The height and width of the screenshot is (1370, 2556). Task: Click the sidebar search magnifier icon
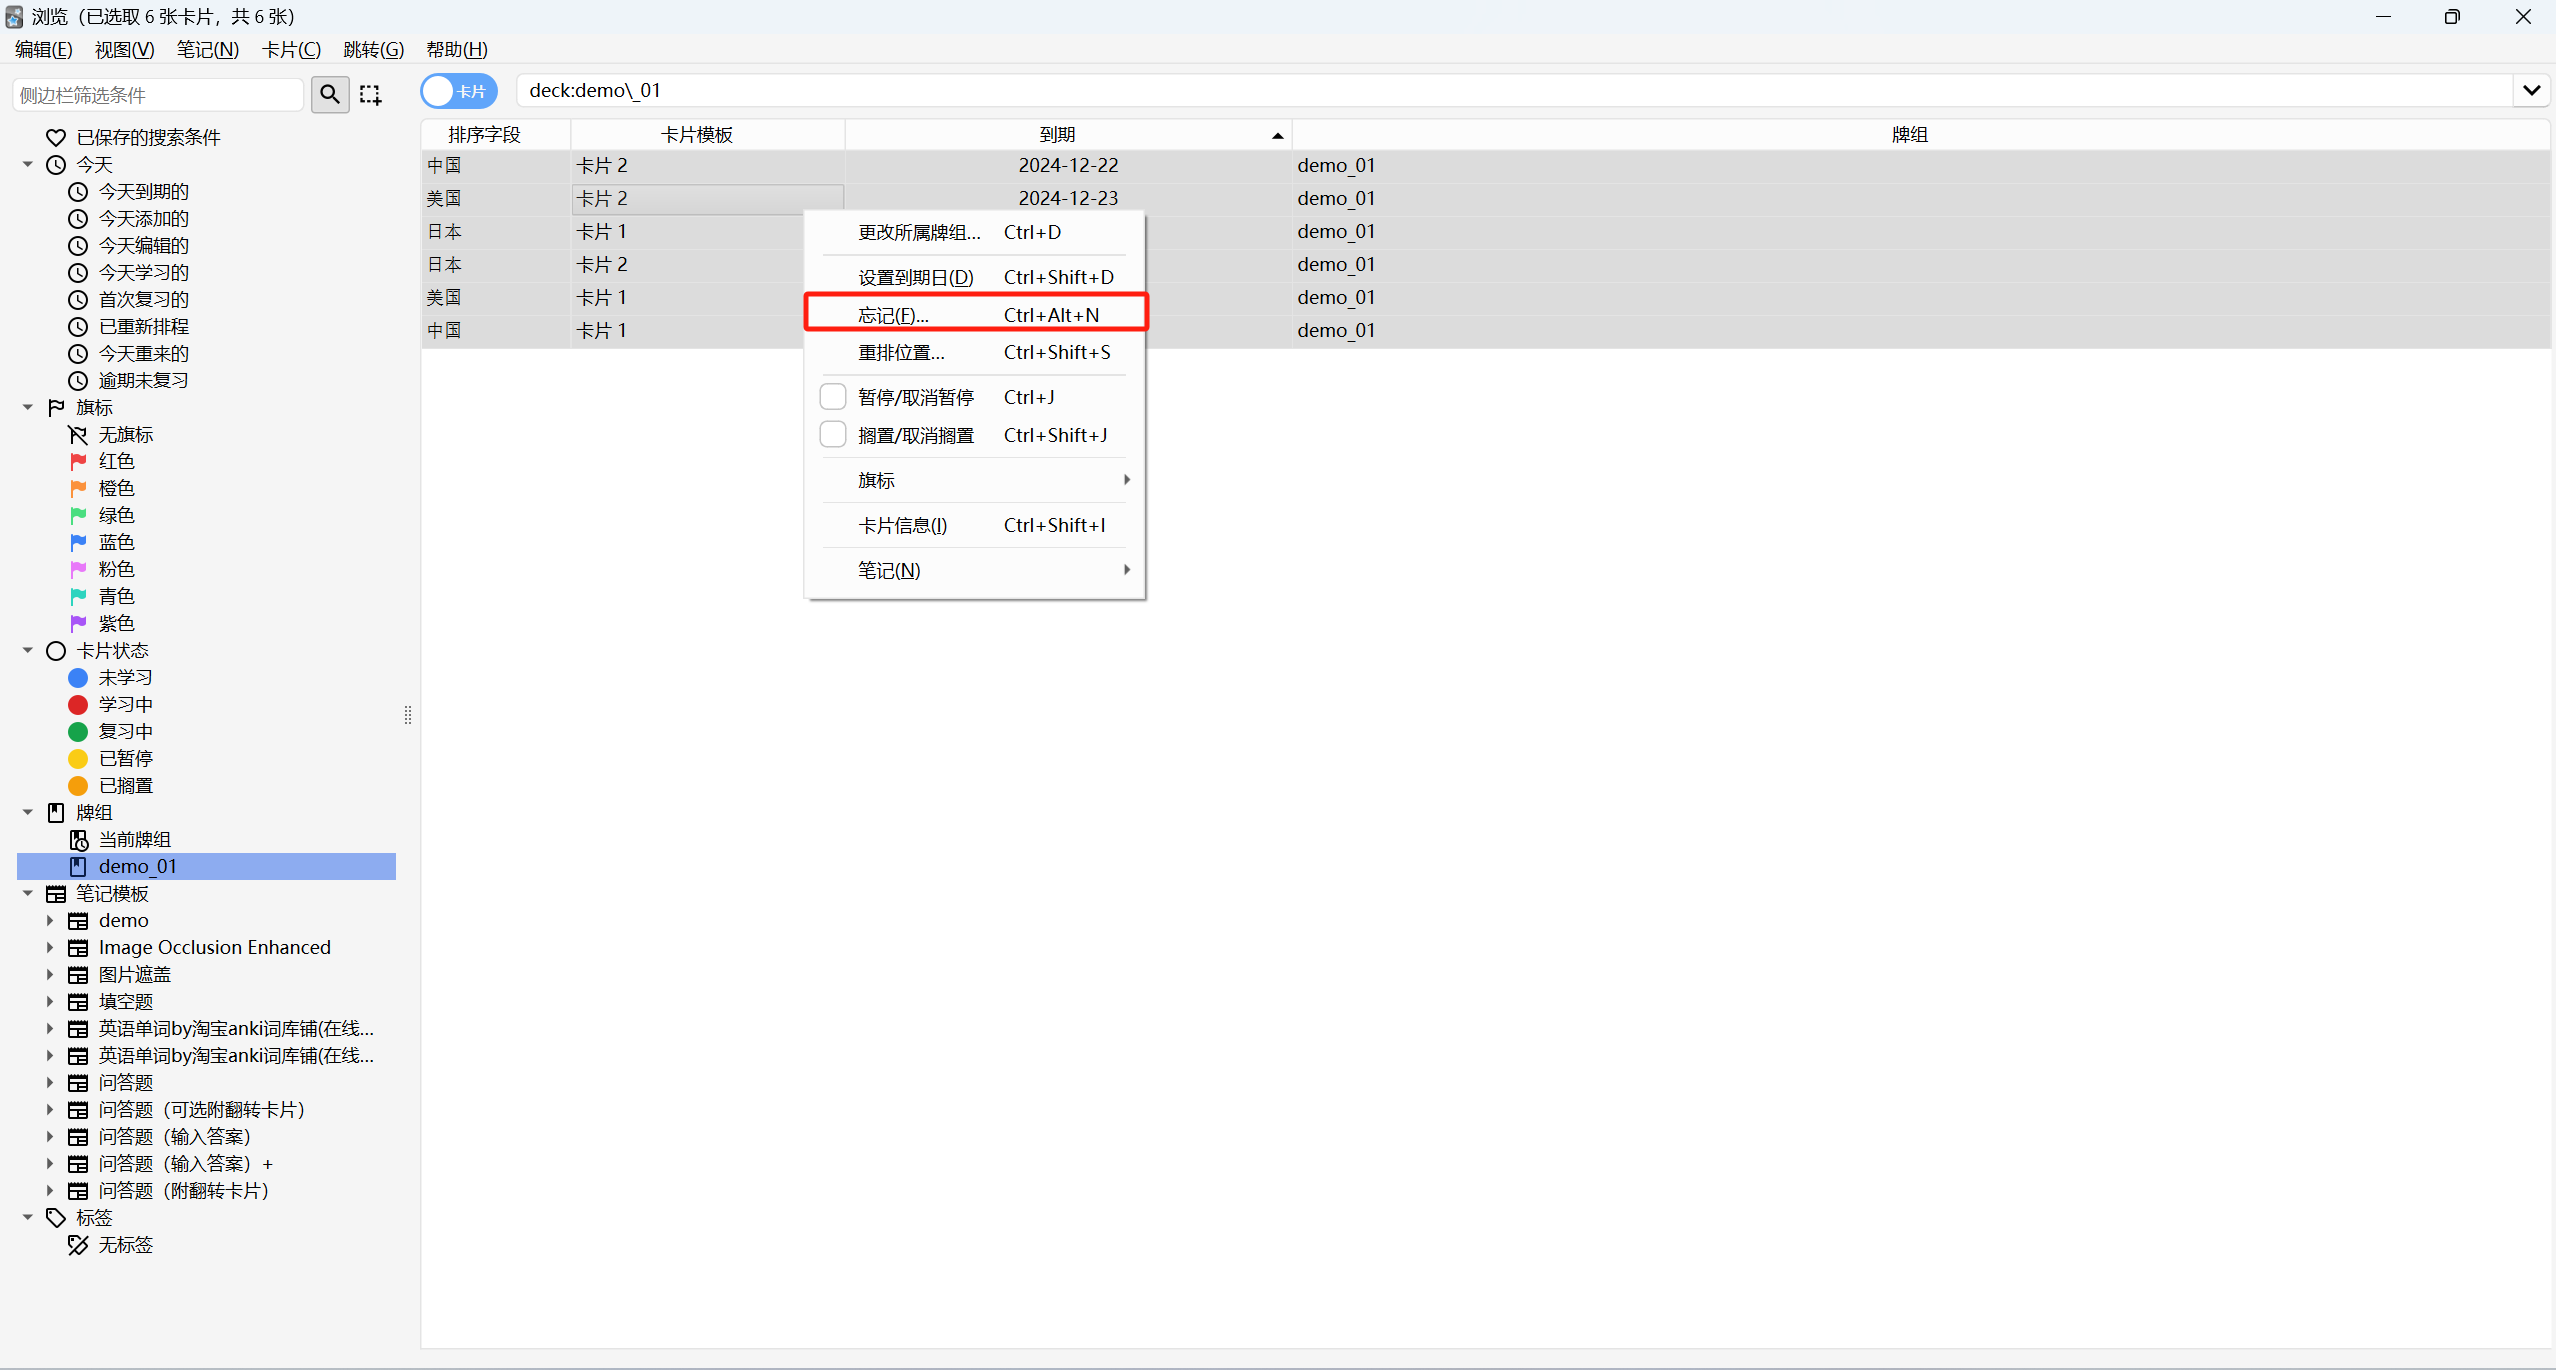pos(330,94)
